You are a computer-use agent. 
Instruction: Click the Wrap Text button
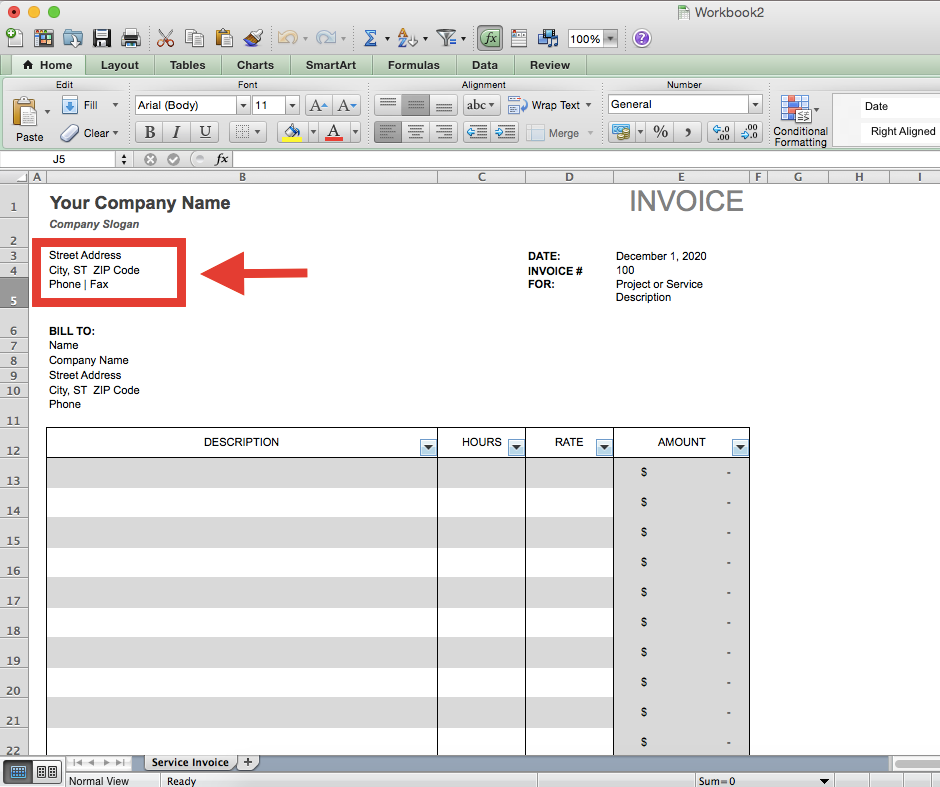pos(550,105)
